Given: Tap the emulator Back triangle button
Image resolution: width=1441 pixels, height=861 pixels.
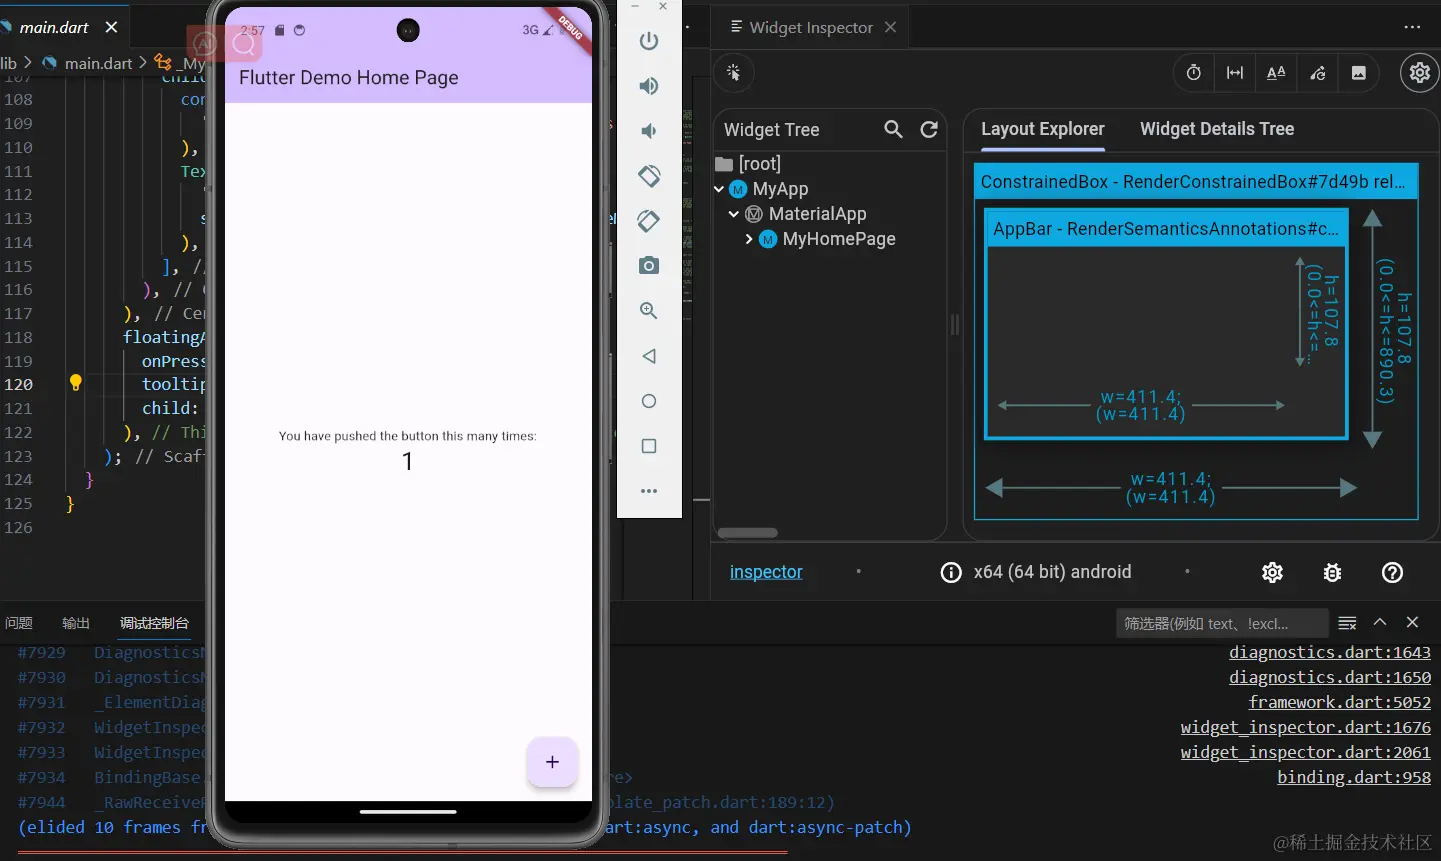Looking at the screenshot, I should click(649, 356).
